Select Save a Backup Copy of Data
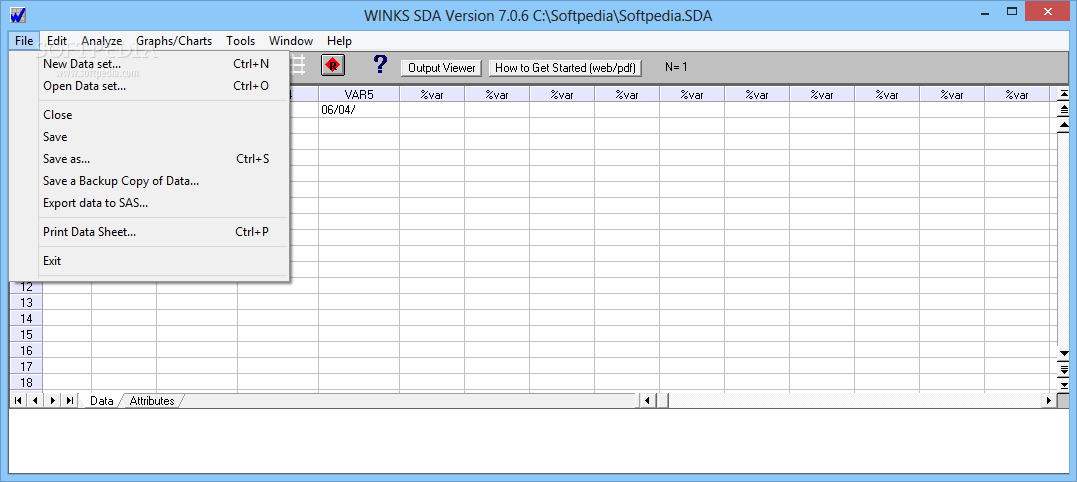 tap(155, 181)
